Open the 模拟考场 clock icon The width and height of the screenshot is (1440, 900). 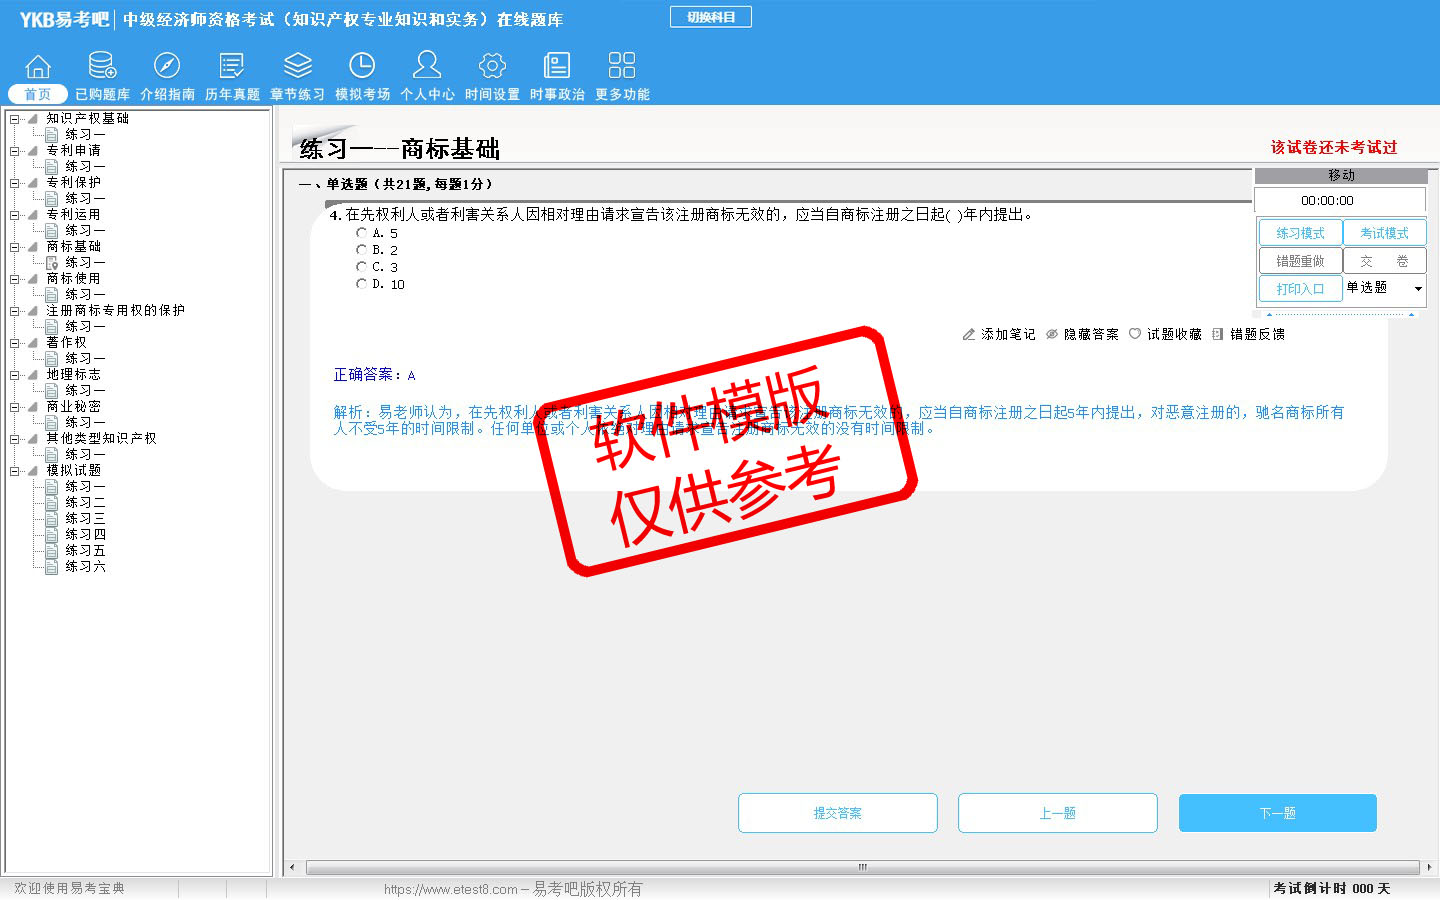[x=362, y=66]
